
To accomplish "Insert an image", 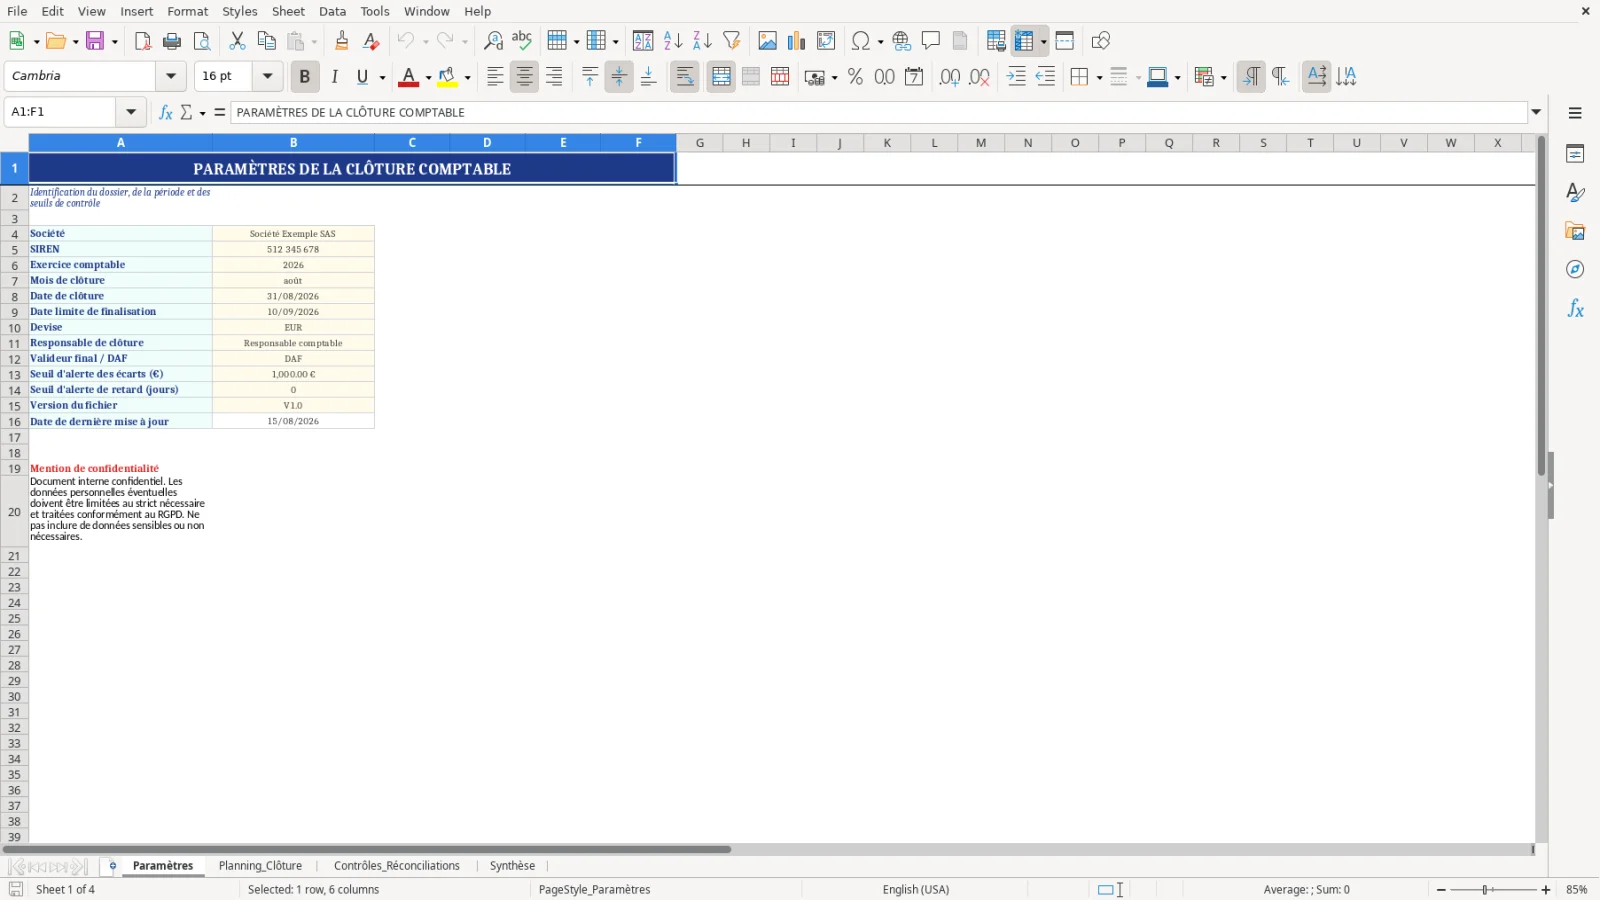I will tap(767, 41).
